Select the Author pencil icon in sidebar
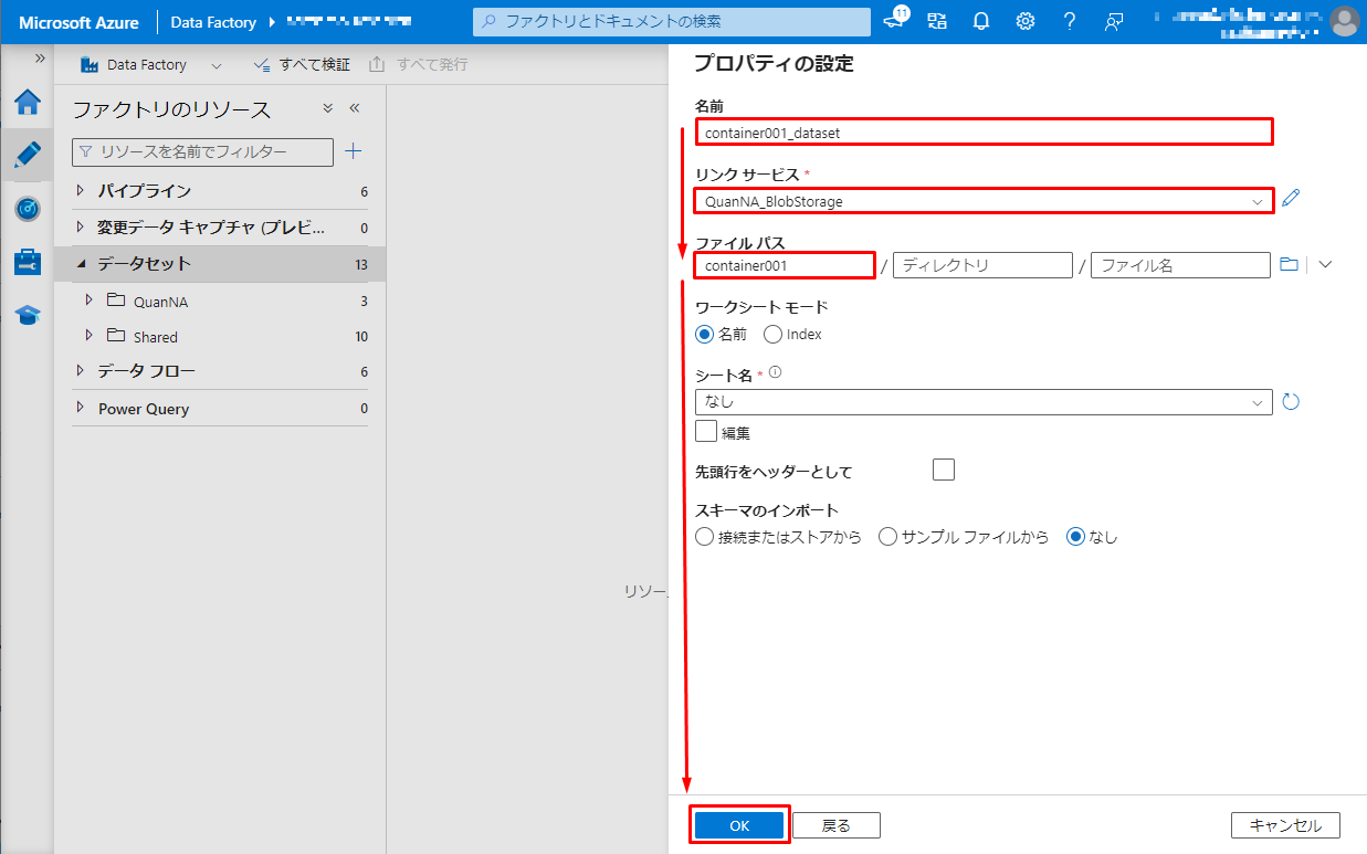This screenshot has width=1367, height=854. (27, 155)
